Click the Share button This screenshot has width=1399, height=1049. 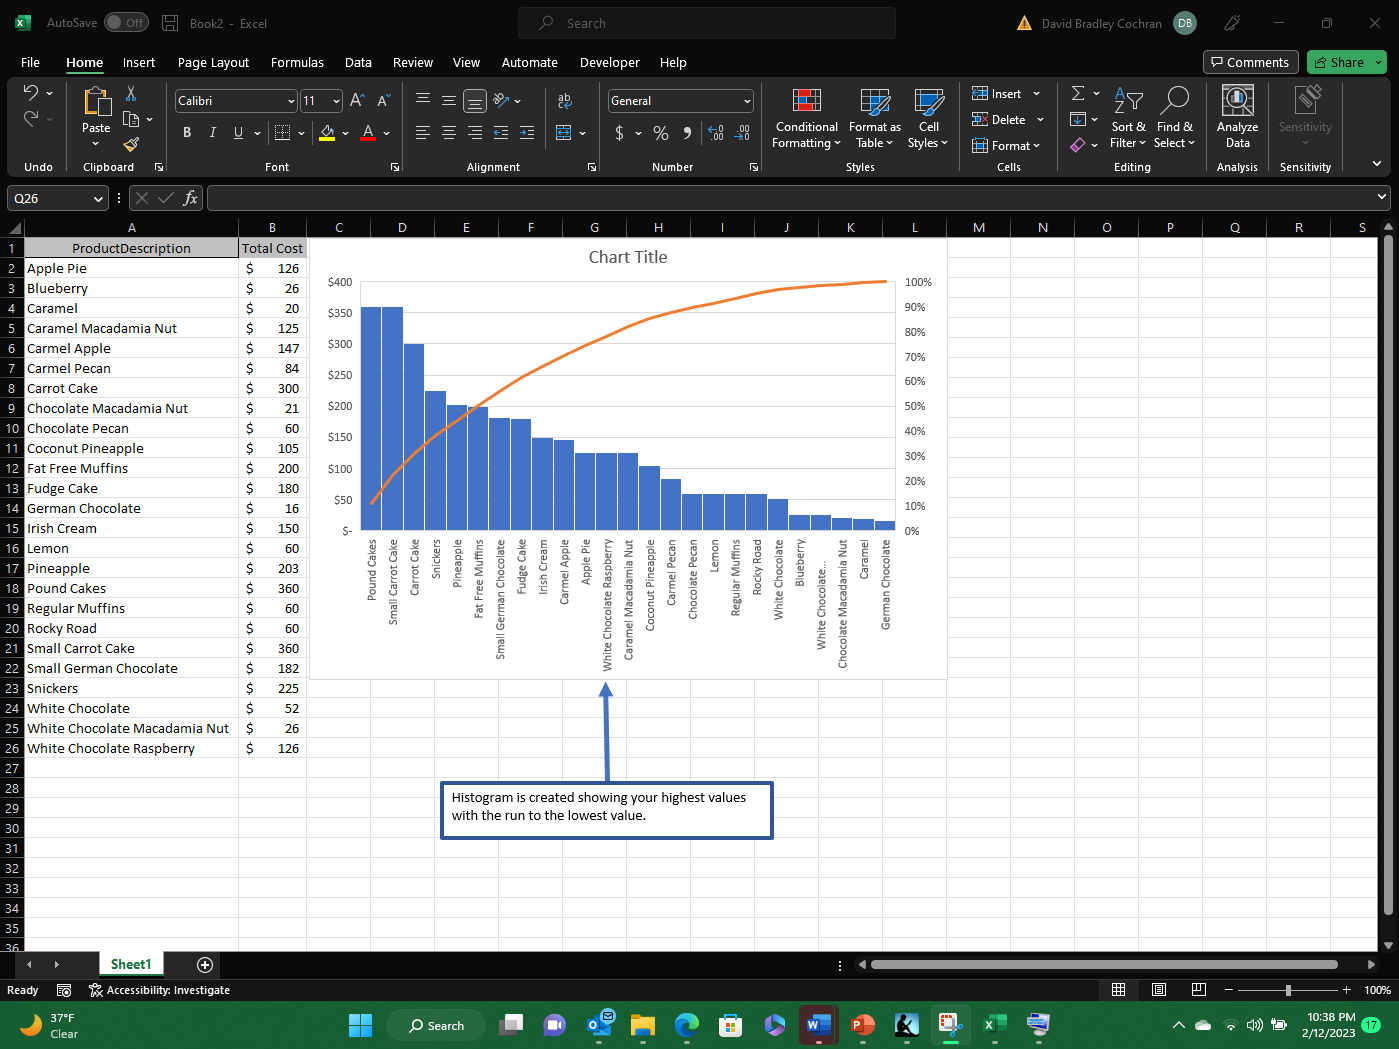pyautogui.click(x=1339, y=62)
